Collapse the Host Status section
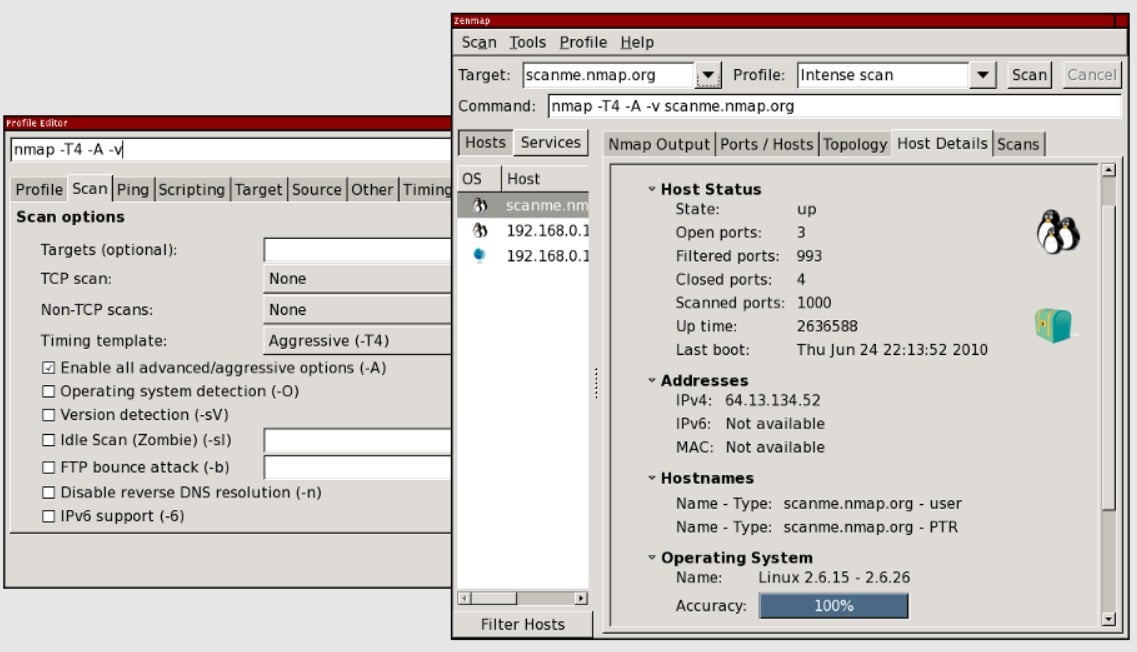1137x652 pixels. (652, 189)
